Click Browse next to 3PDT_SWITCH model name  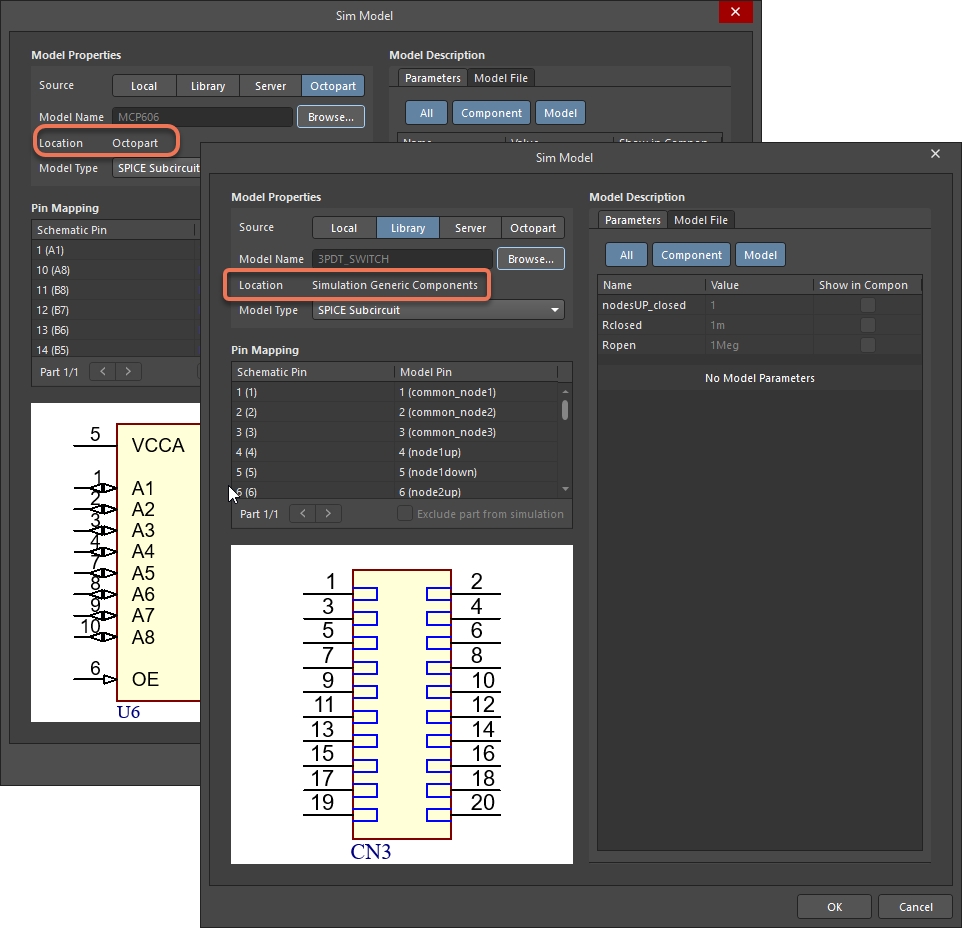pyautogui.click(x=531, y=259)
